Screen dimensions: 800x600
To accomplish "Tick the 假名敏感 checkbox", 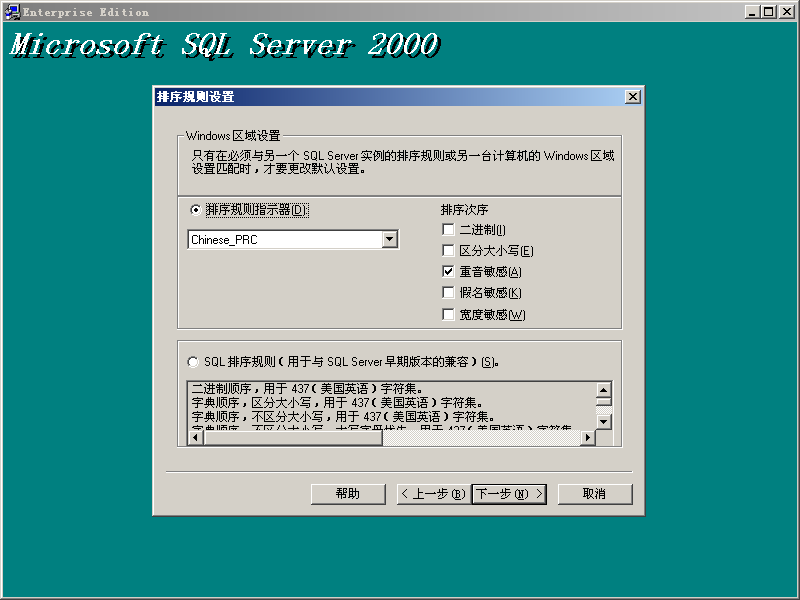I will pyautogui.click(x=448, y=293).
